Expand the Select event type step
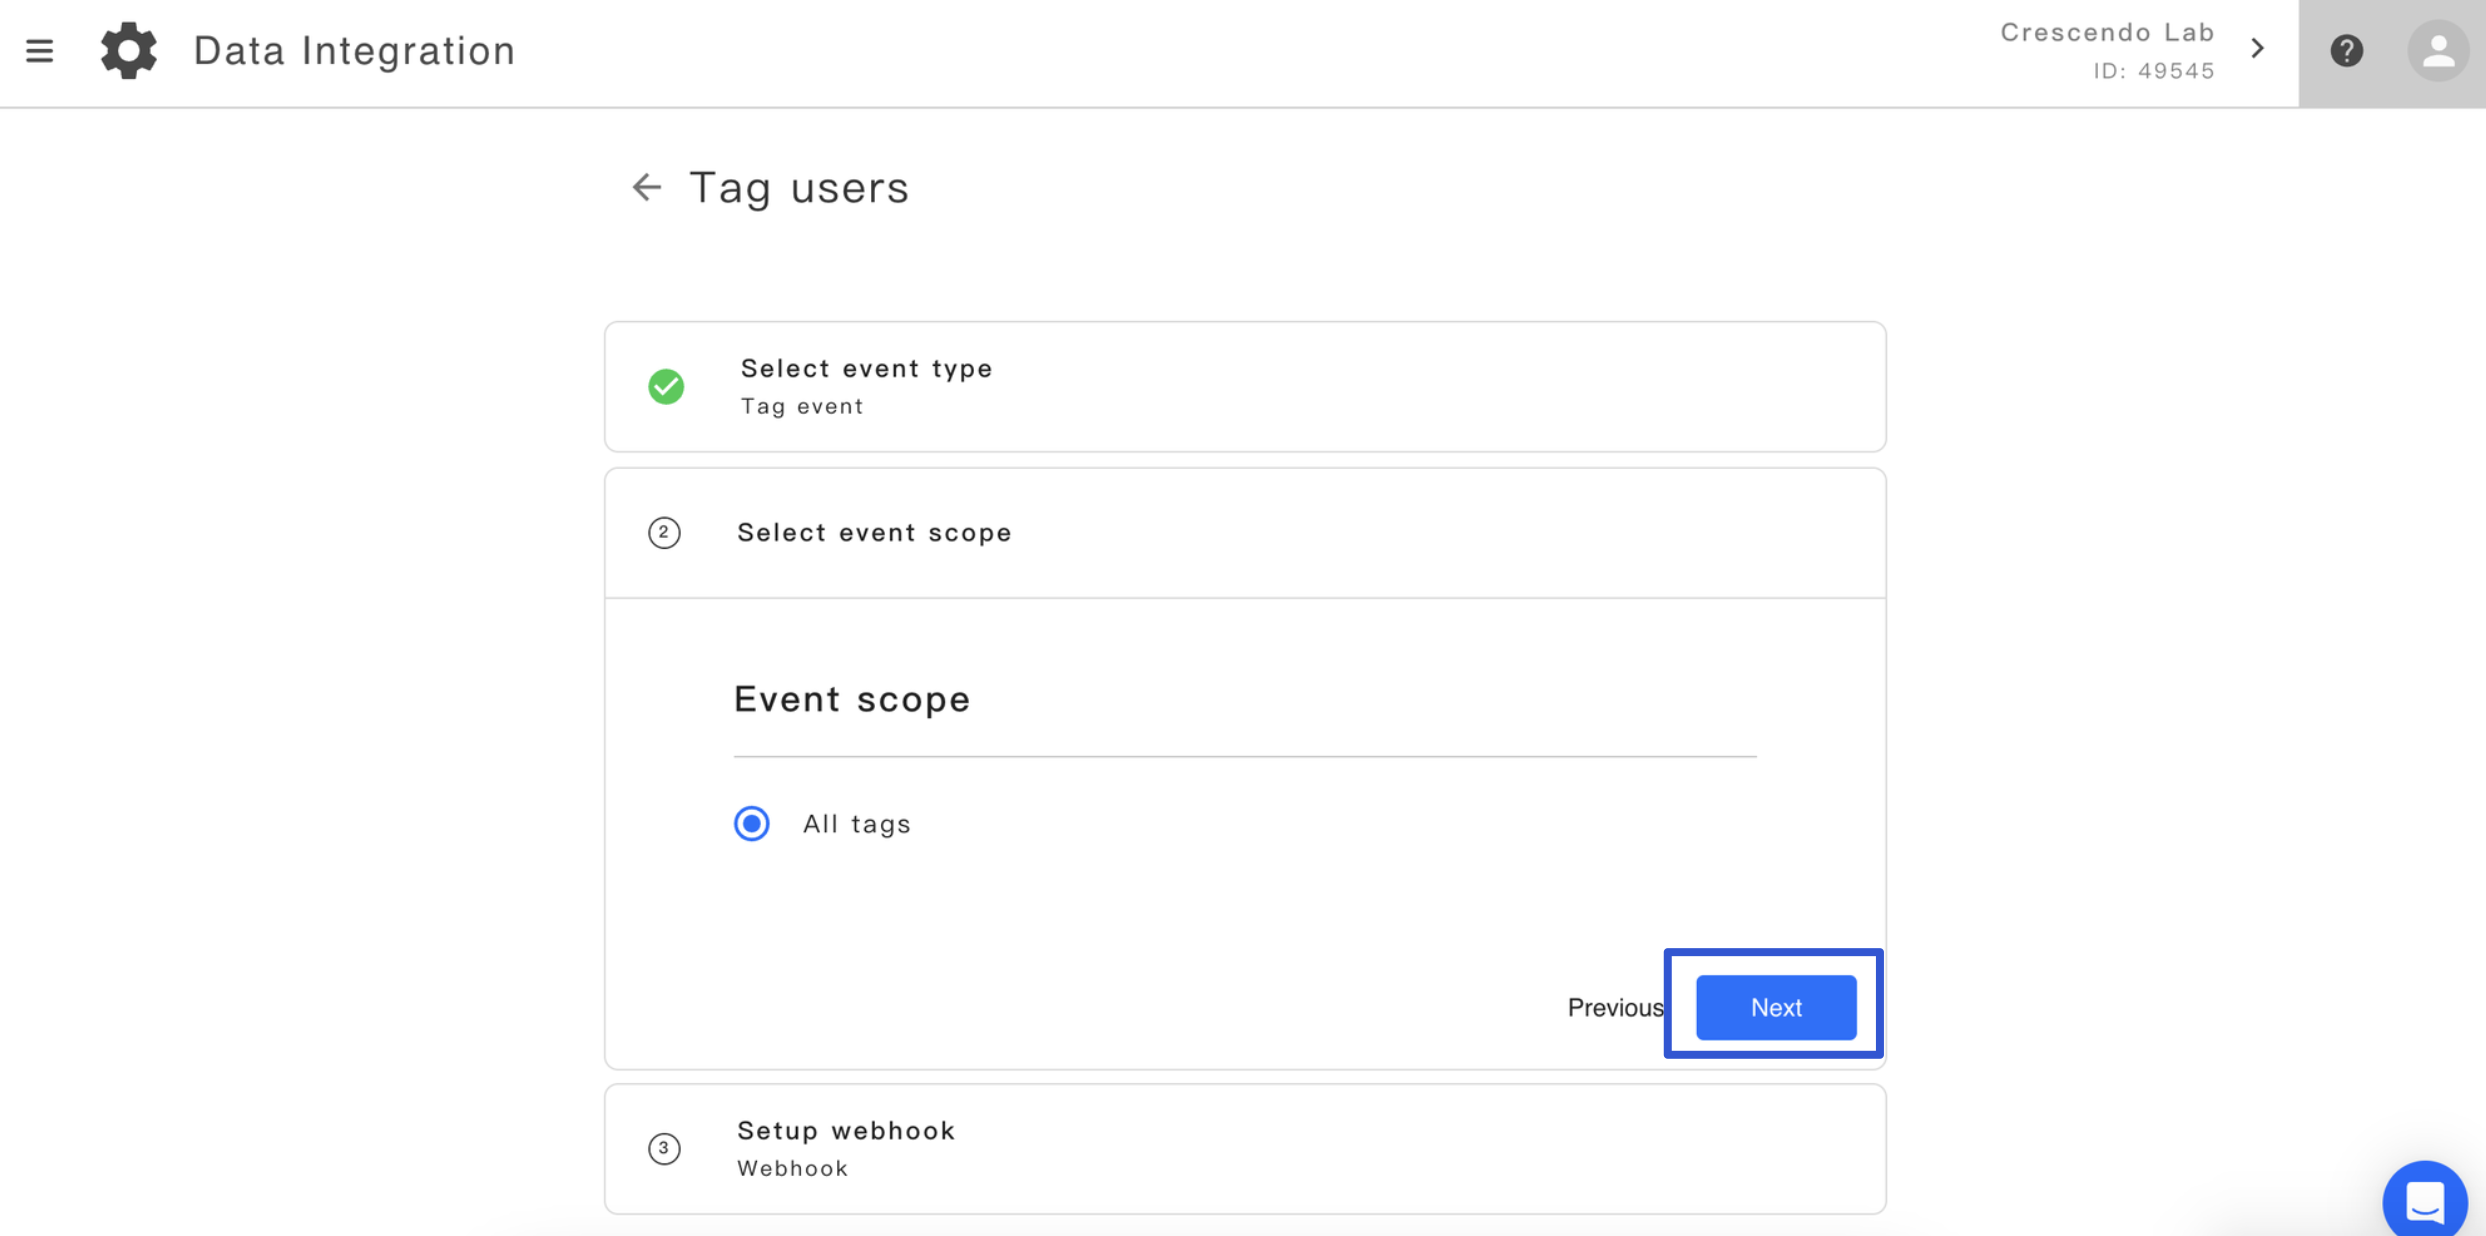 1245,387
